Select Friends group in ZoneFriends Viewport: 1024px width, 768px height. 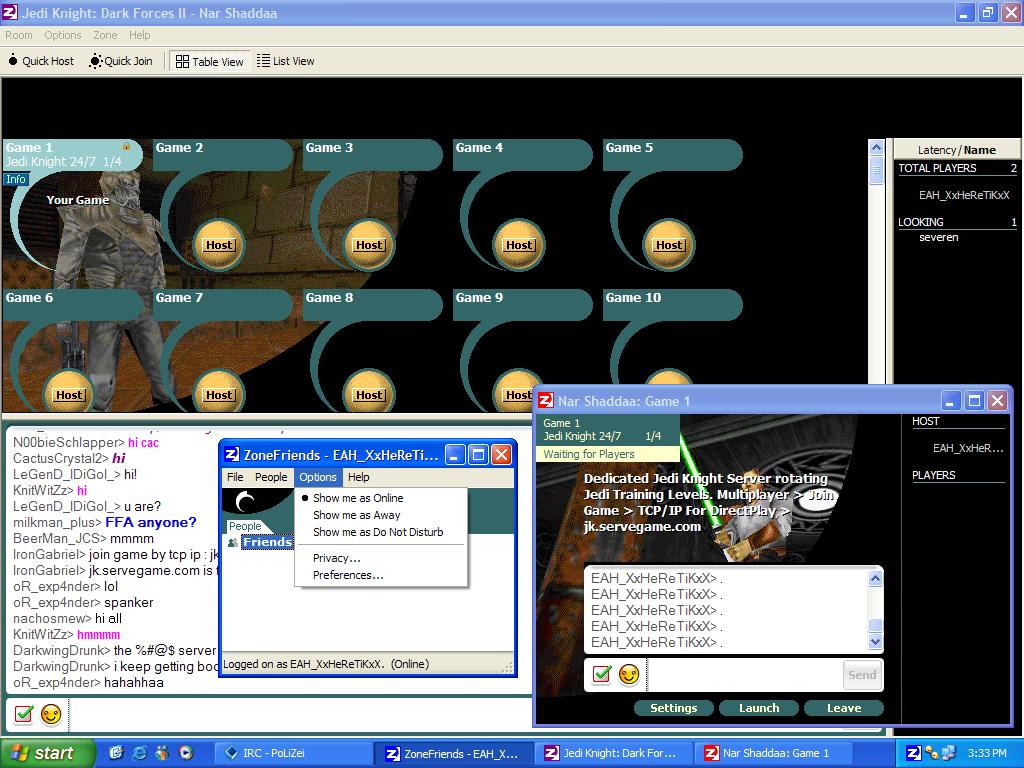coord(267,542)
